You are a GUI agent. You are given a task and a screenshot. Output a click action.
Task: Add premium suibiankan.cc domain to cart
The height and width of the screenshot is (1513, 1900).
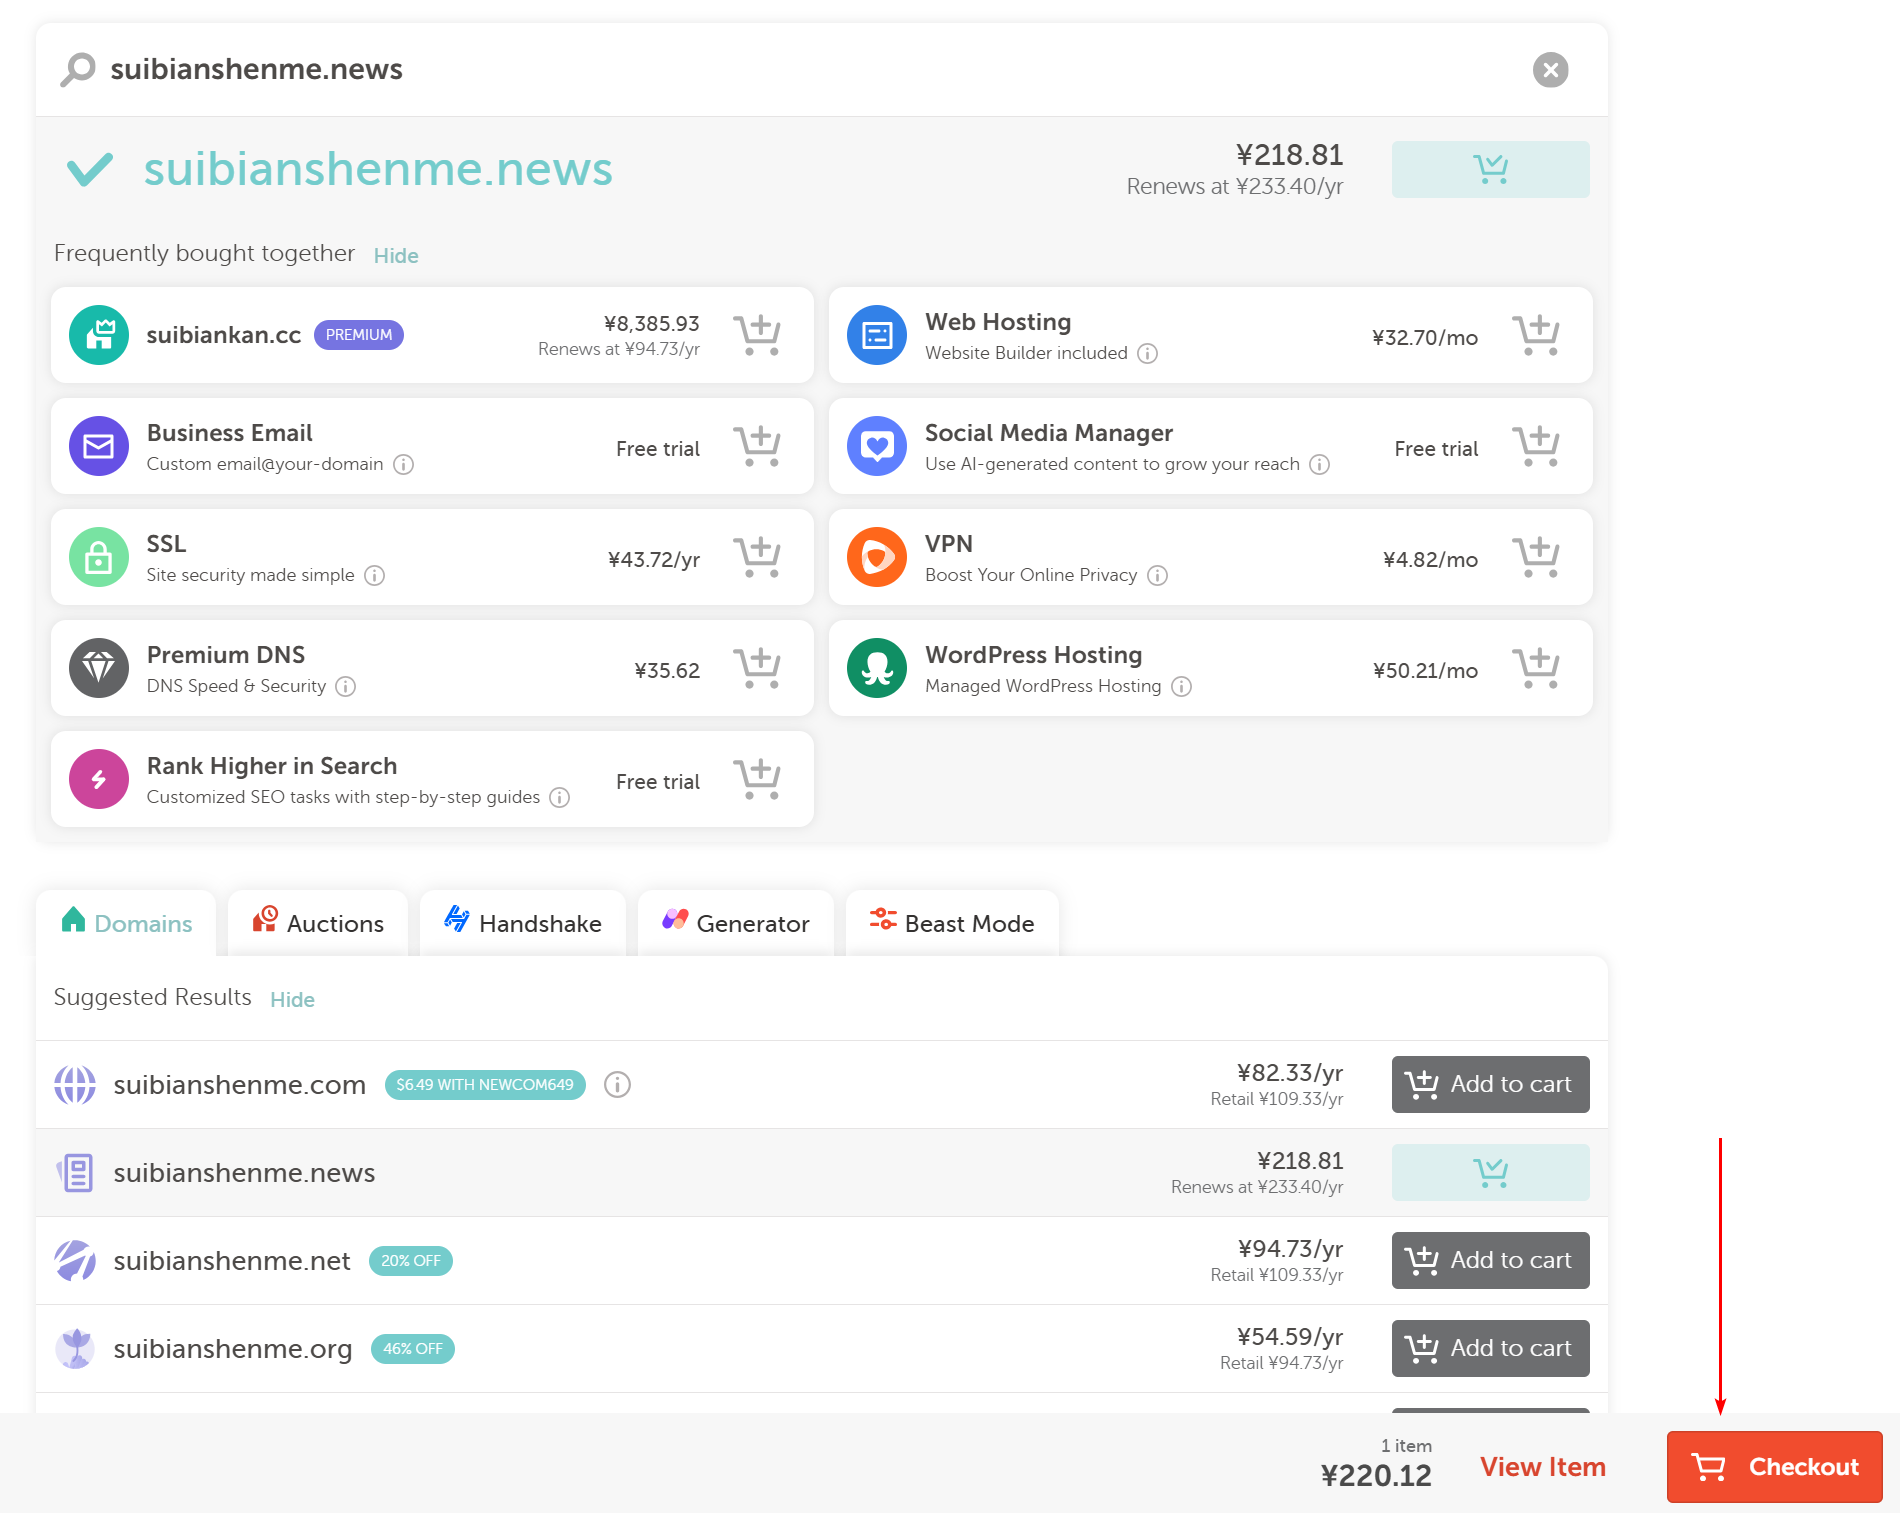[x=757, y=335]
